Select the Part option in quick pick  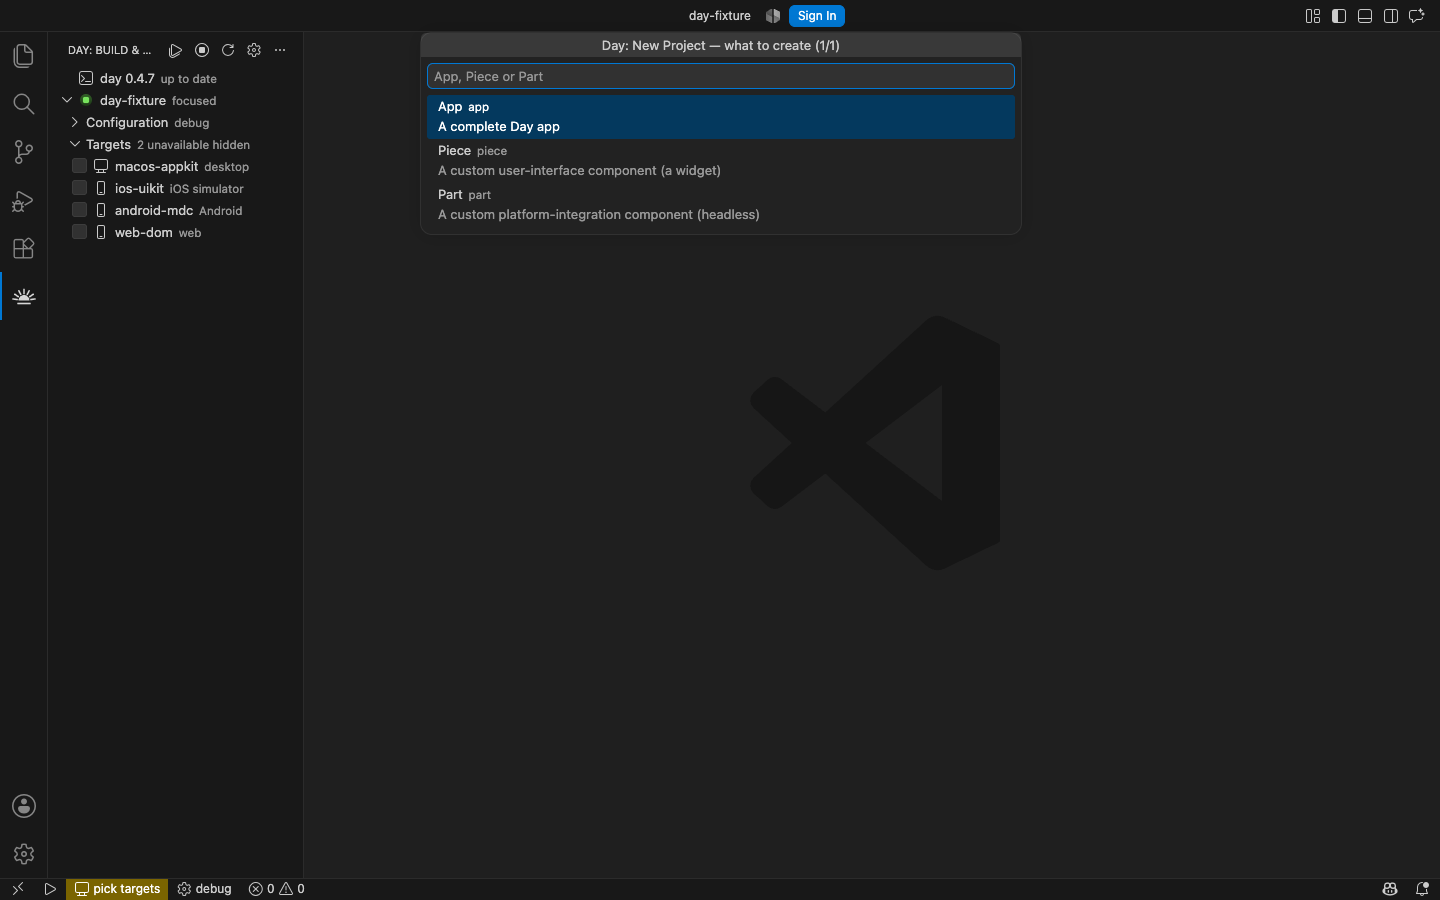(721, 205)
